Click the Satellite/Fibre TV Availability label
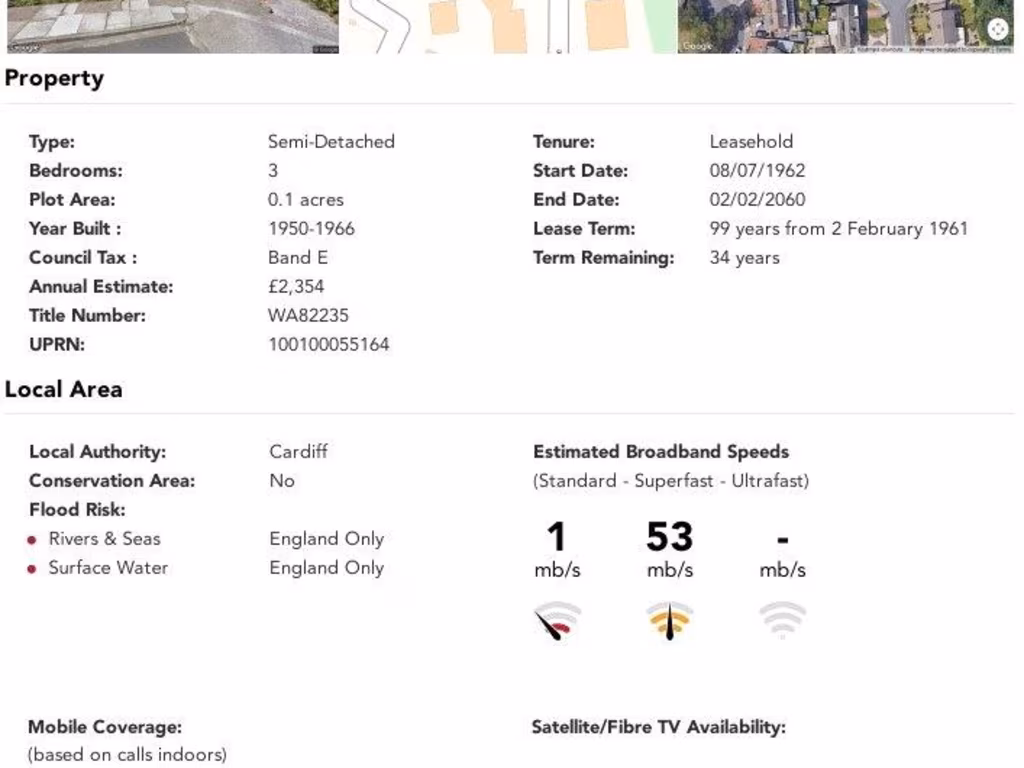Screen dimensions: 1024x768 pos(658,727)
